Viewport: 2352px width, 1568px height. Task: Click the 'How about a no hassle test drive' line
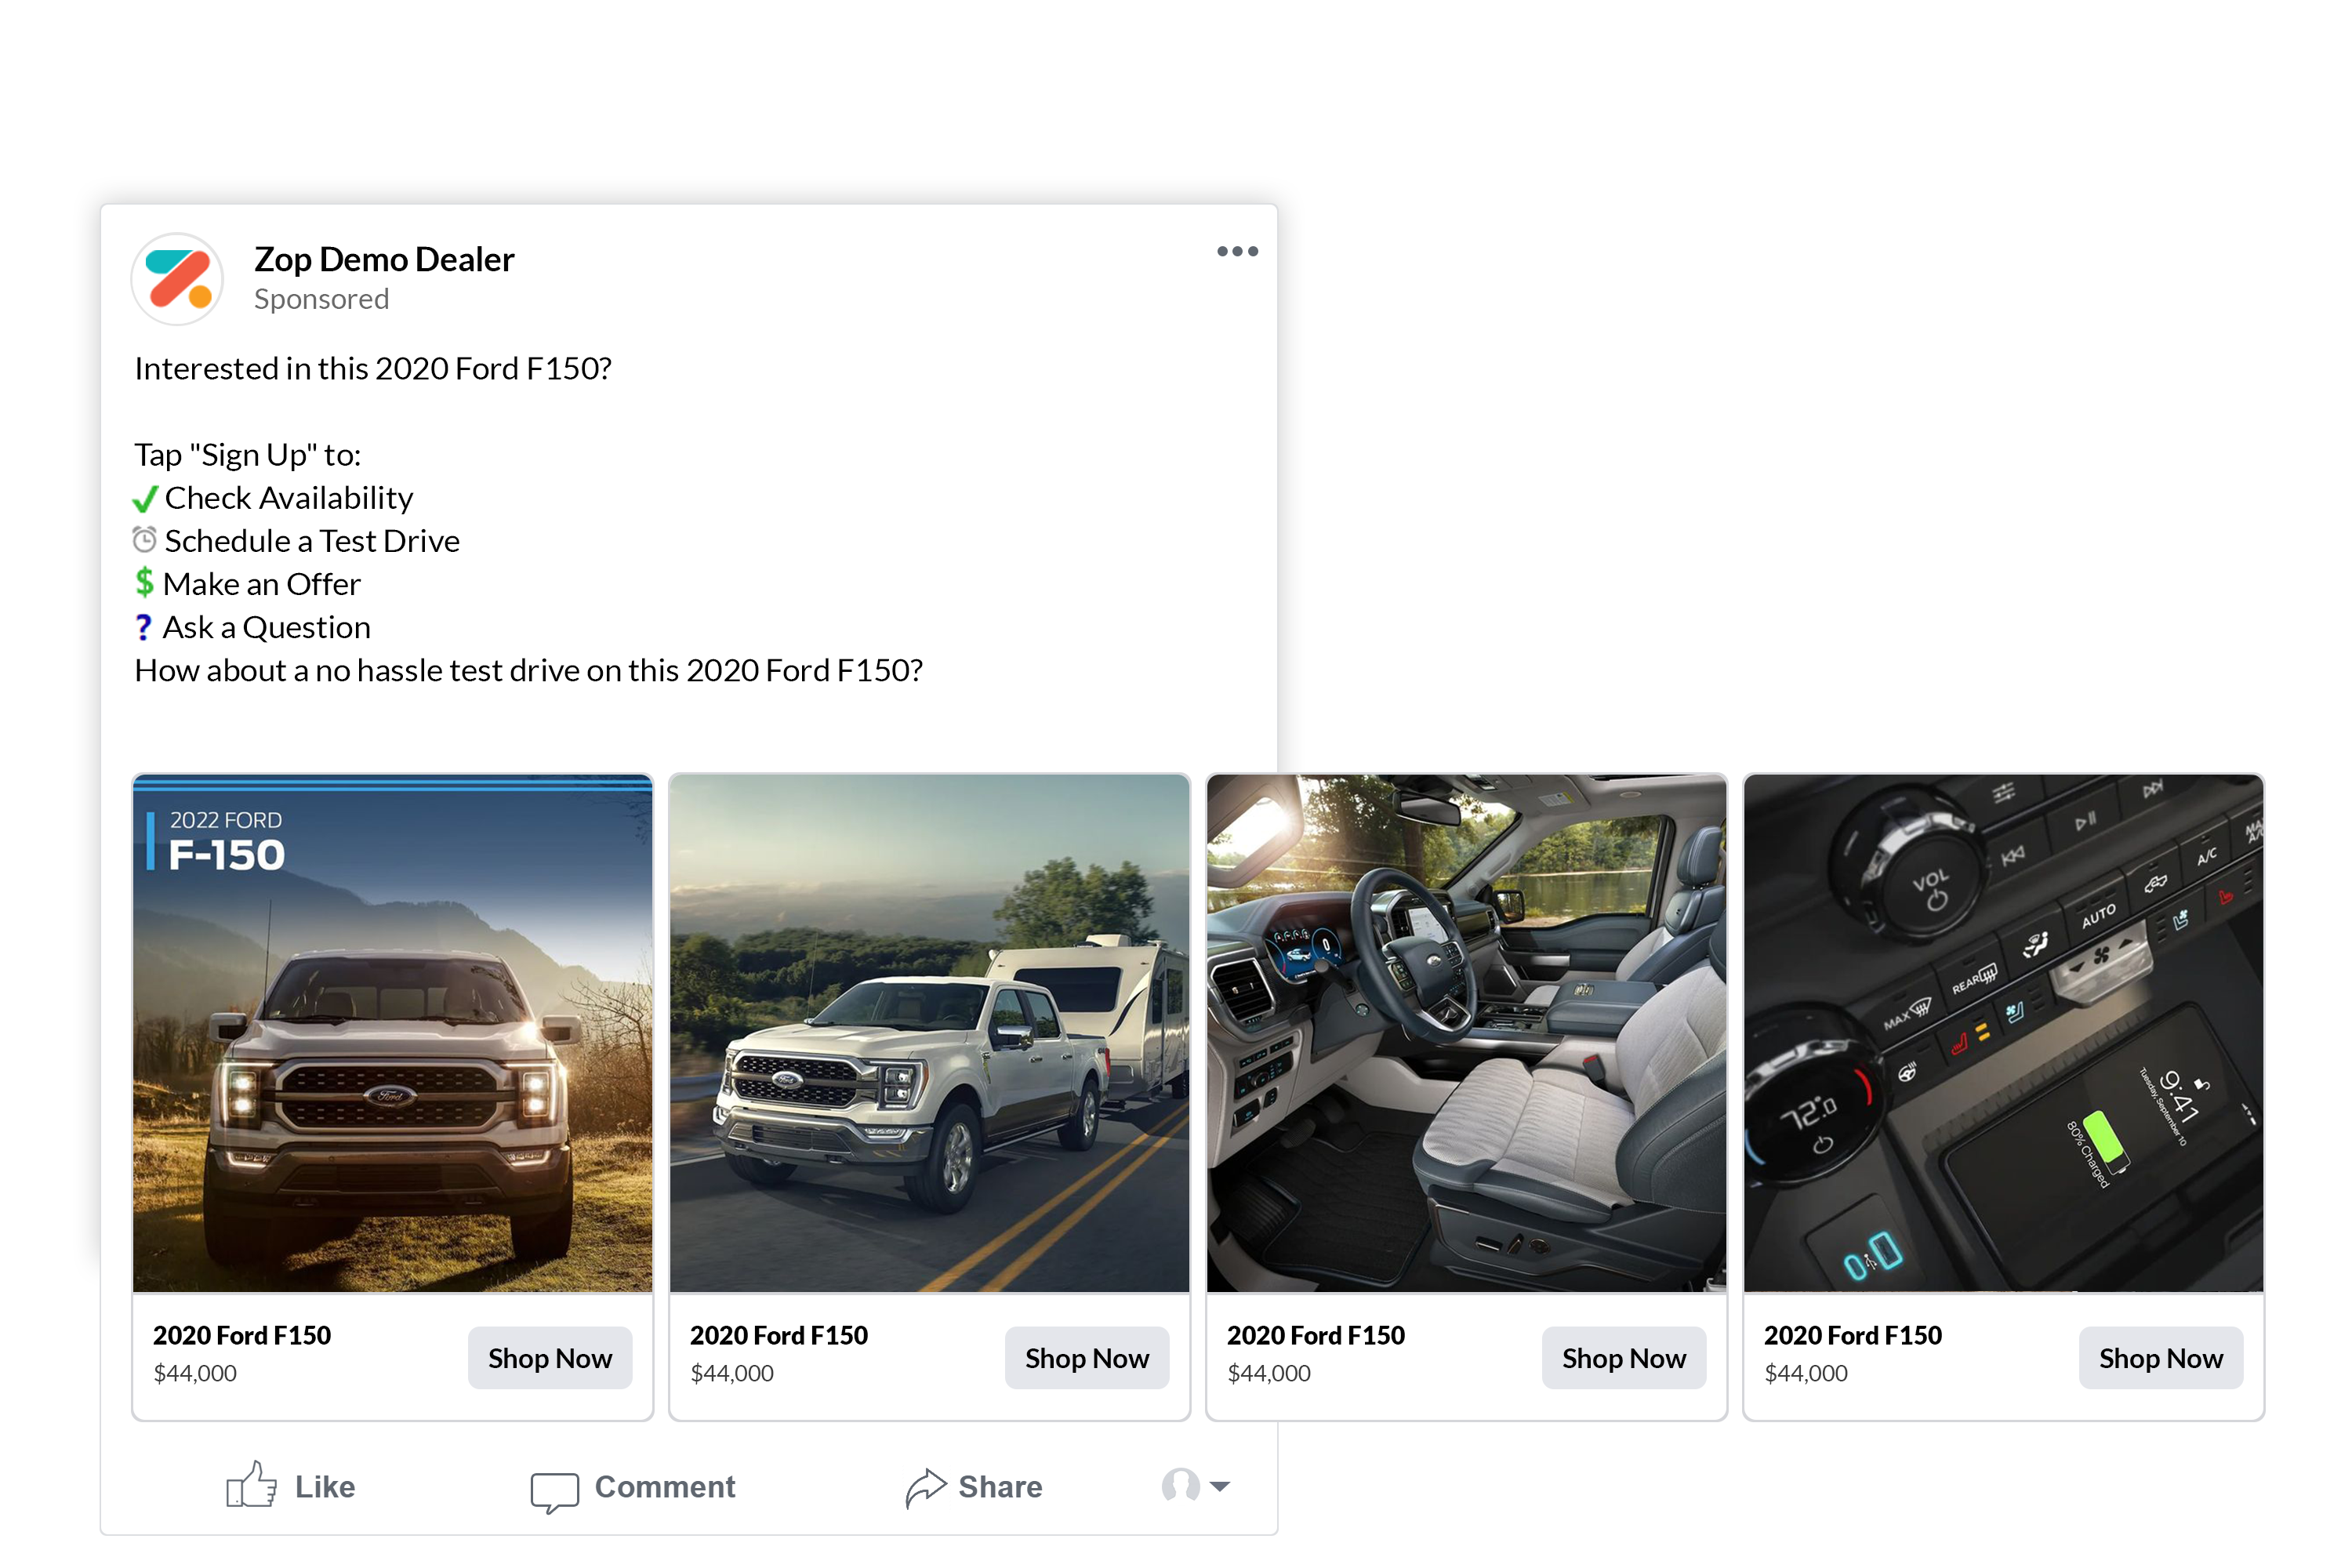[529, 671]
